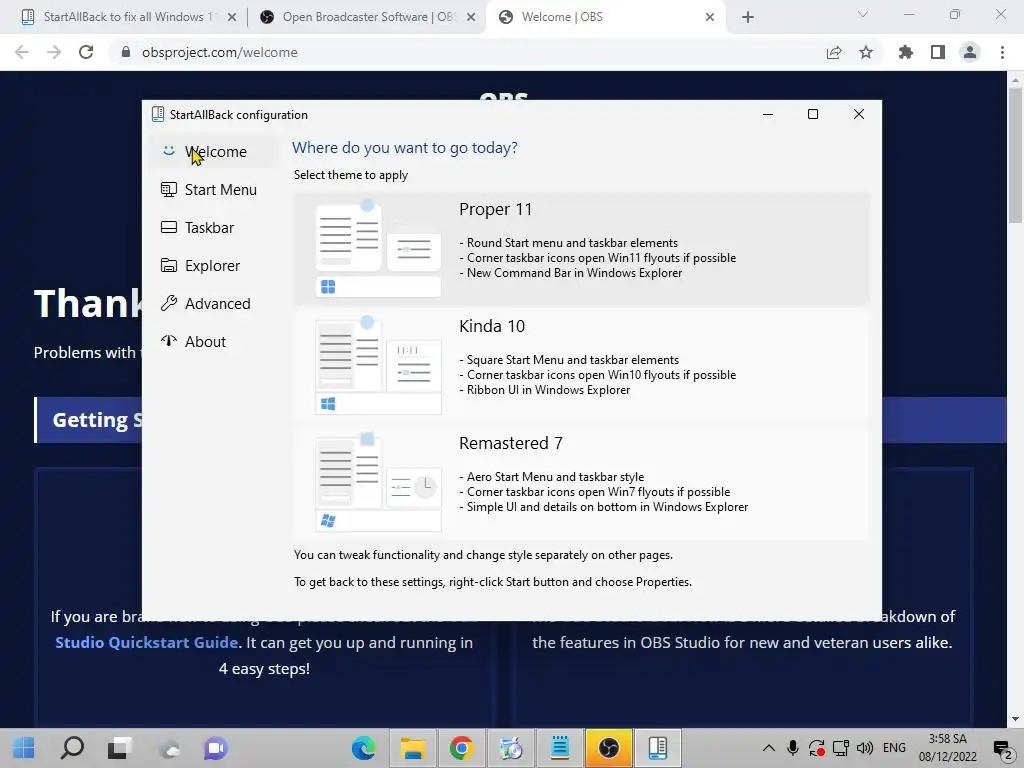Click the Kinda 10 preview thumbnail
1024x768 pixels.
click(378, 365)
